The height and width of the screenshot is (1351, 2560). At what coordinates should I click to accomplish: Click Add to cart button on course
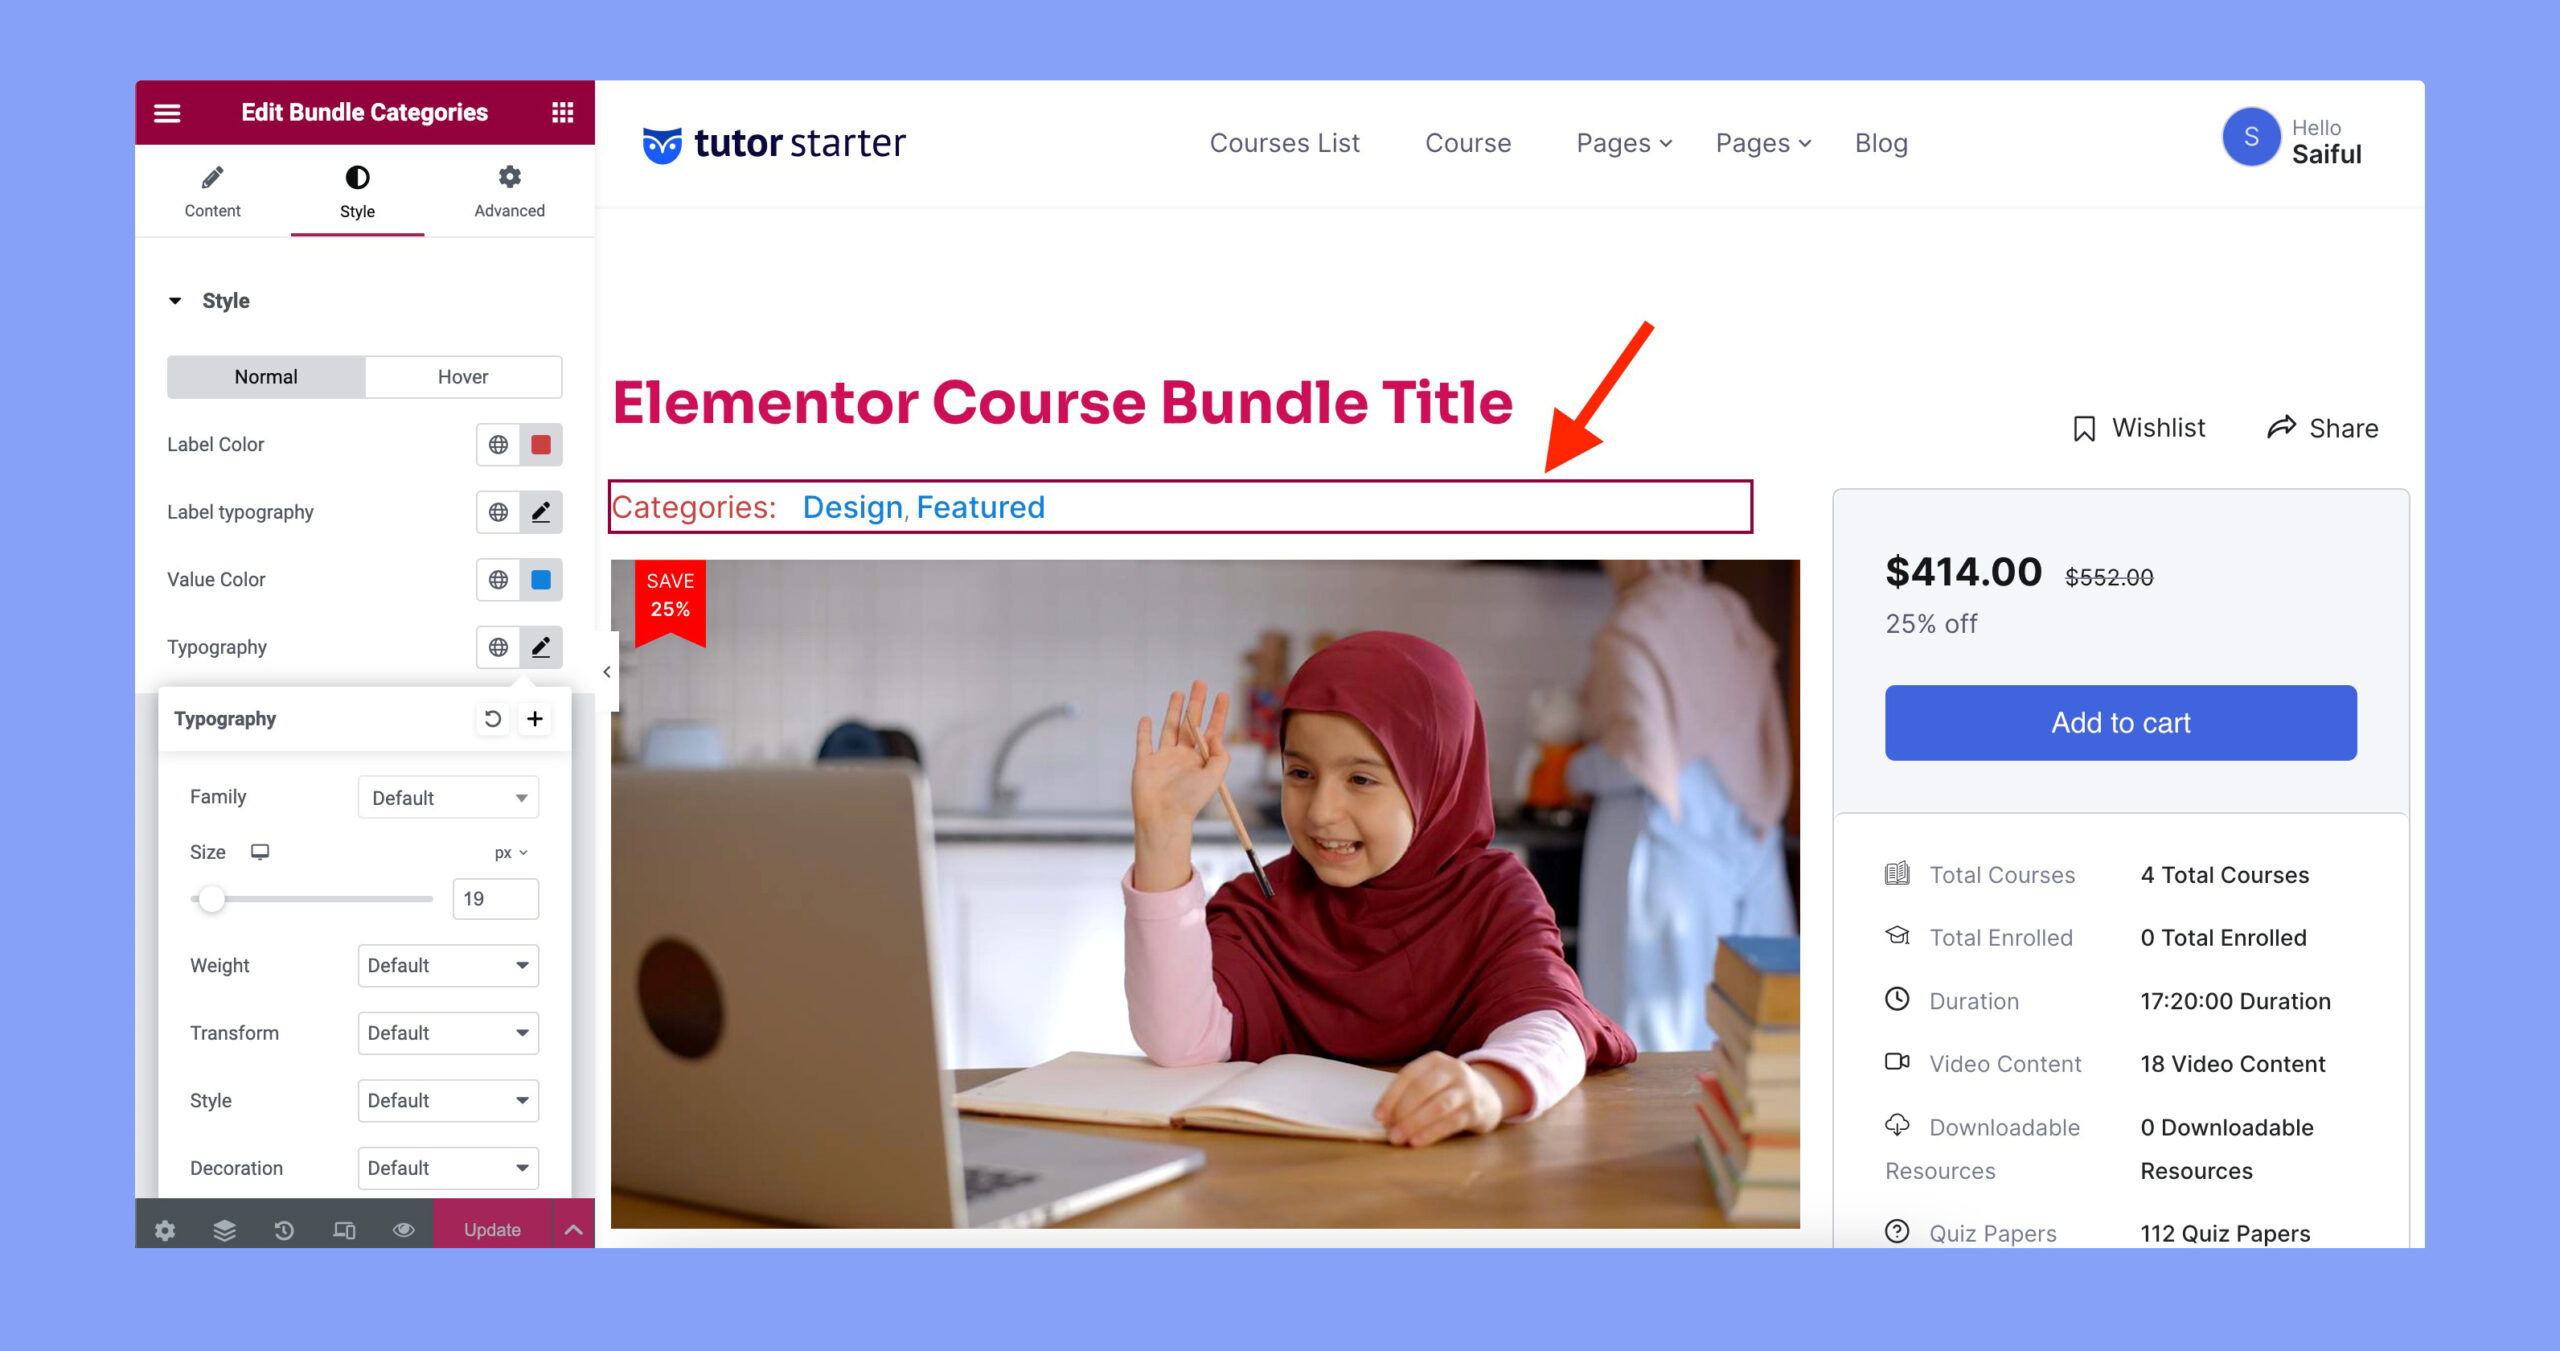[2120, 723]
